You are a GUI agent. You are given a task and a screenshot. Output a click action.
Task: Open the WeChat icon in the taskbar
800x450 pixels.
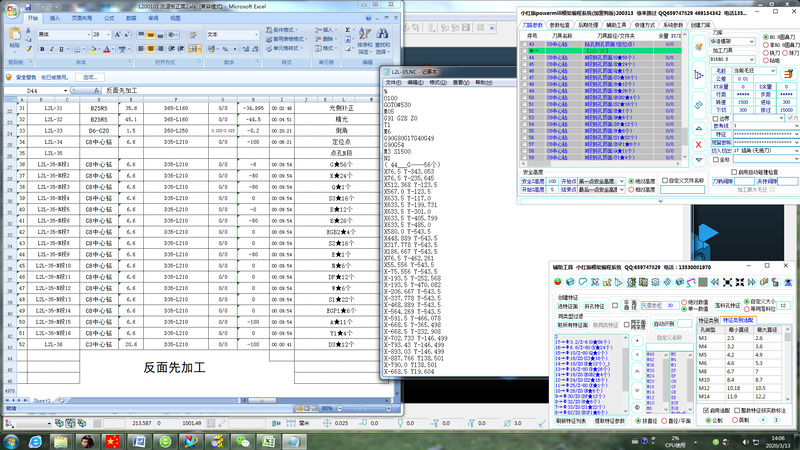[x=242, y=442]
